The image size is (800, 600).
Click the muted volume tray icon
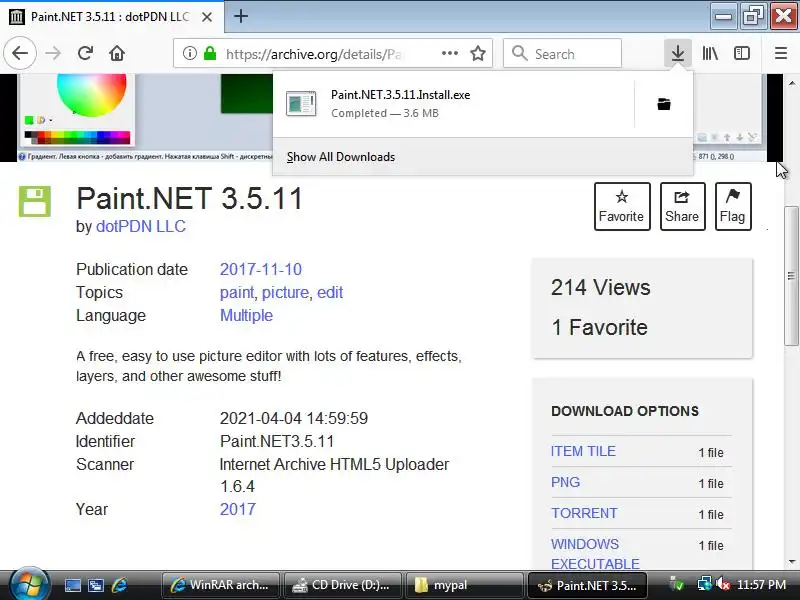click(722, 584)
